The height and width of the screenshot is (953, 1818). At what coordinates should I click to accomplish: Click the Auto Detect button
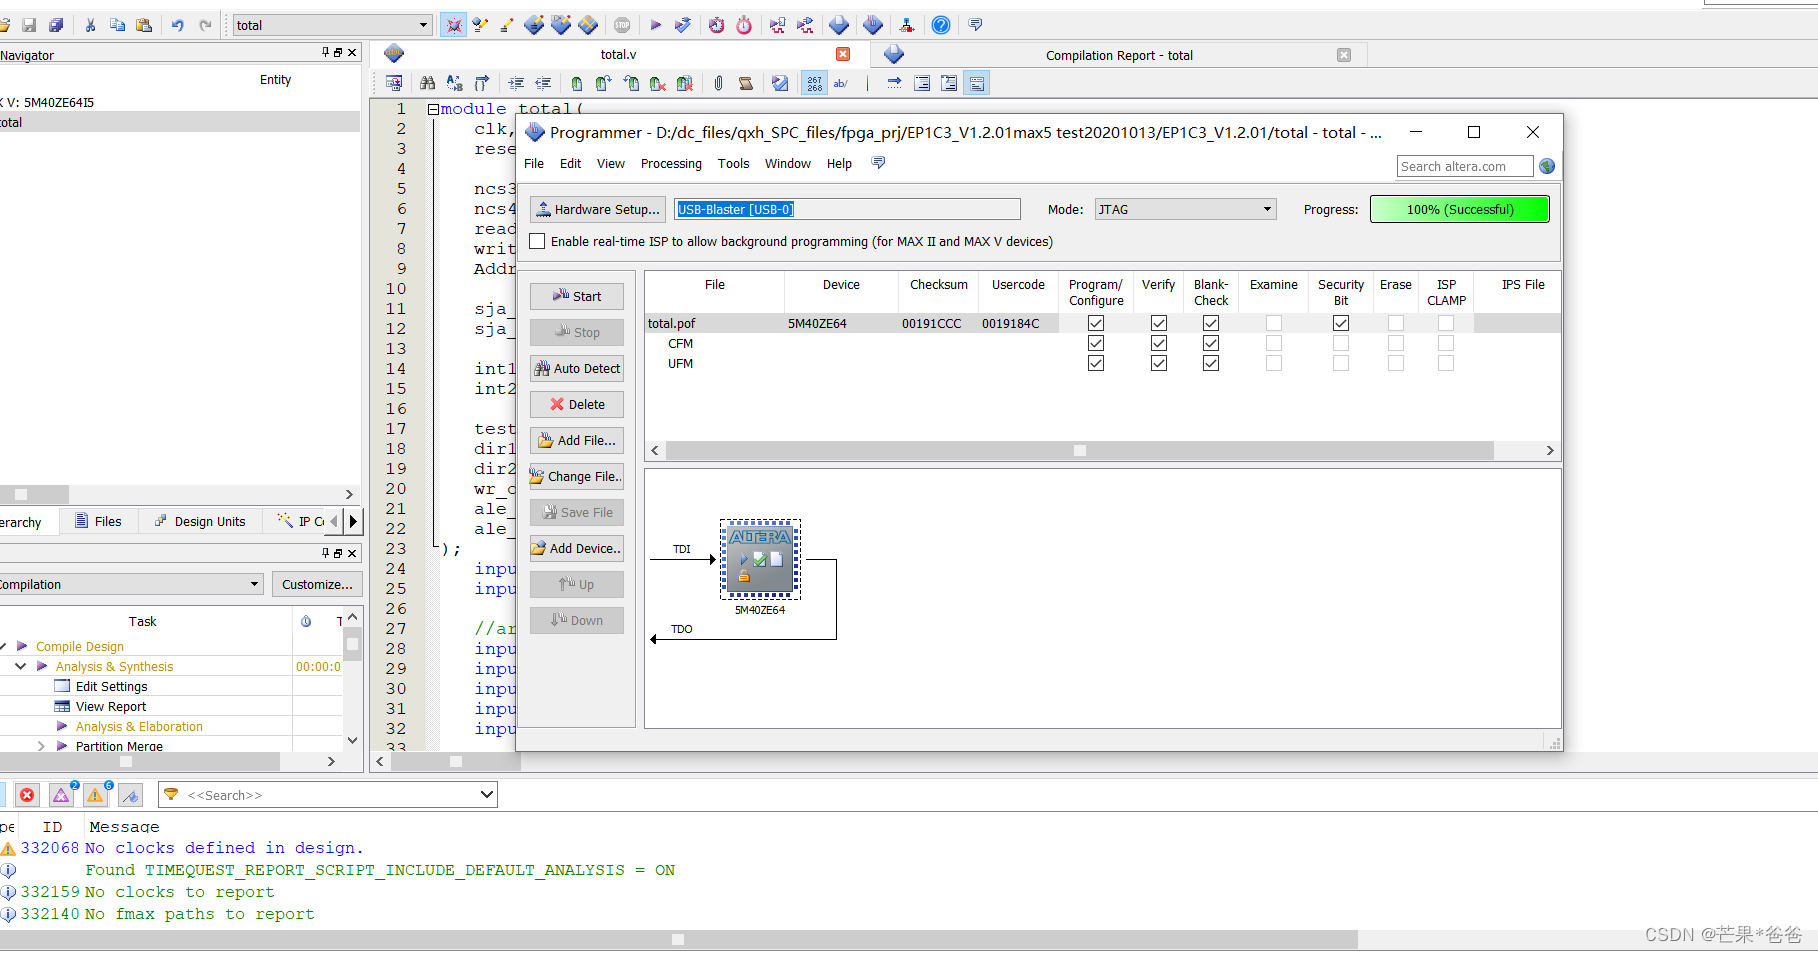coord(577,368)
